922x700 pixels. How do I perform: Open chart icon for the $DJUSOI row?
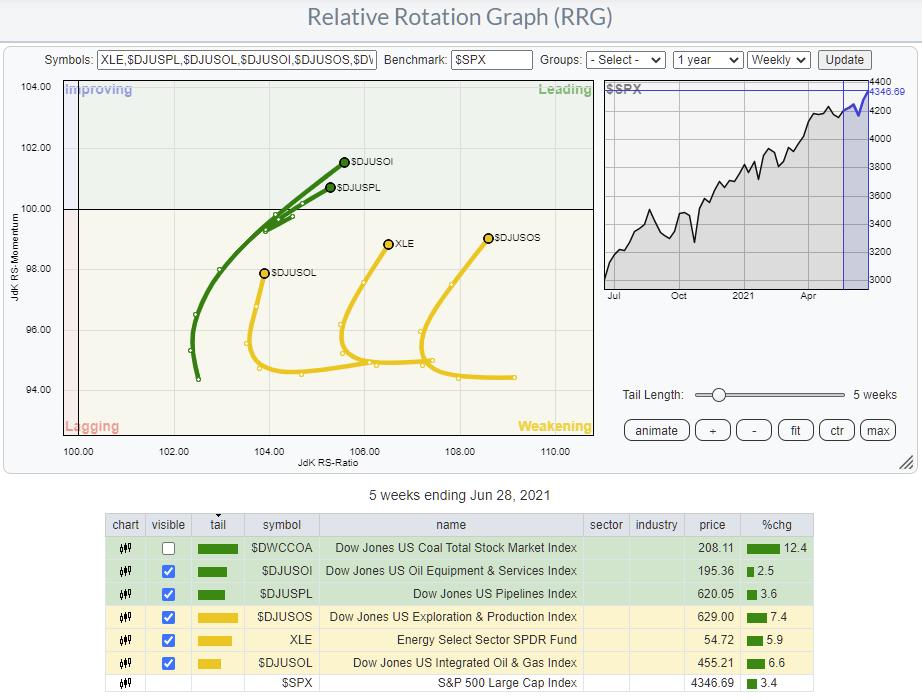coord(126,571)
